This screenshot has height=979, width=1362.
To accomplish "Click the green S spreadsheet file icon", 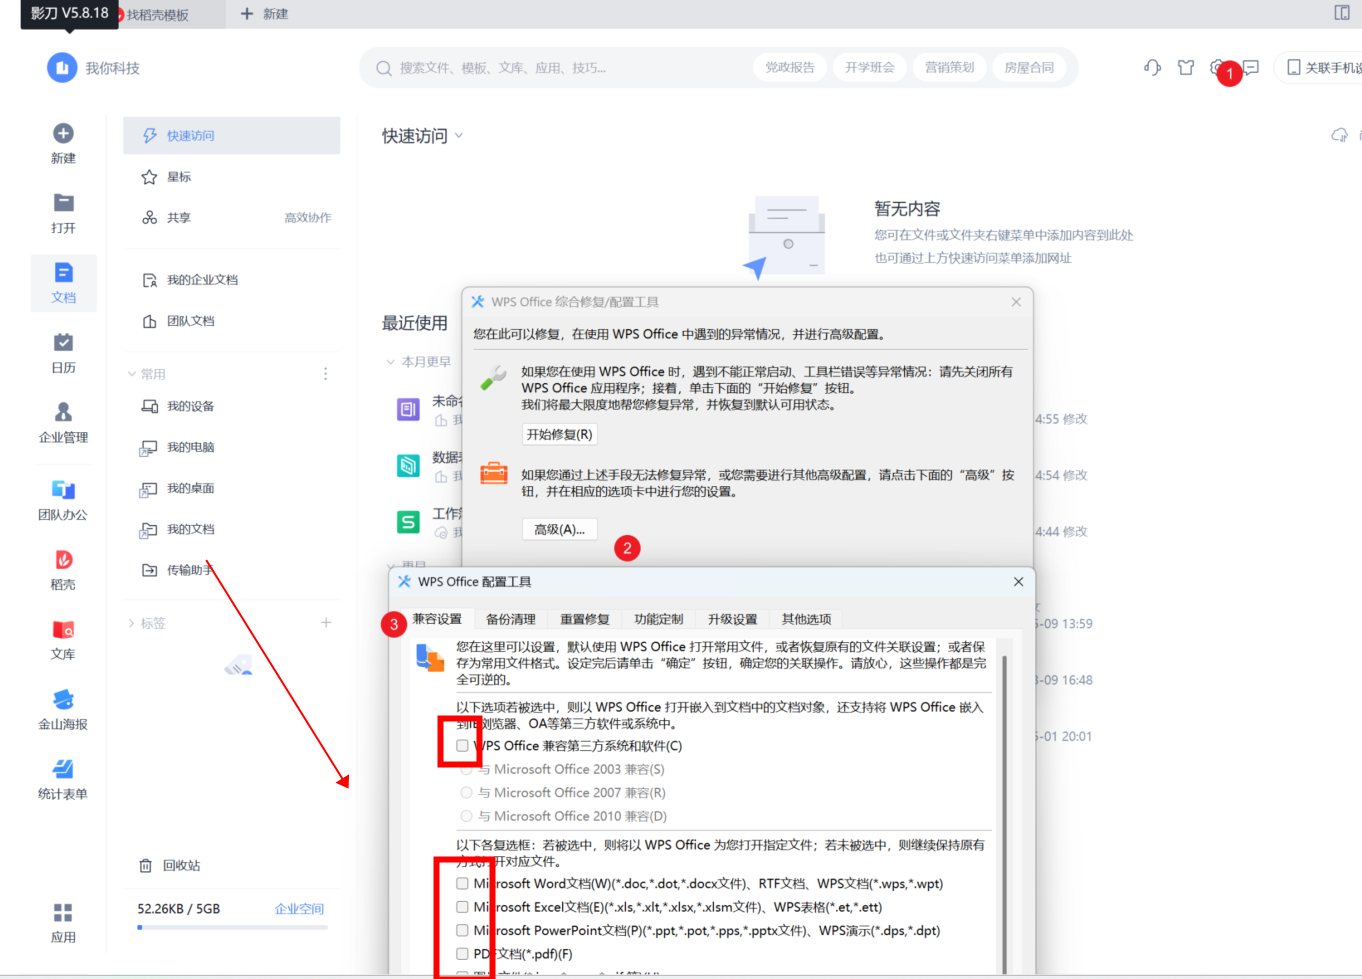I will tap(408, 521).
